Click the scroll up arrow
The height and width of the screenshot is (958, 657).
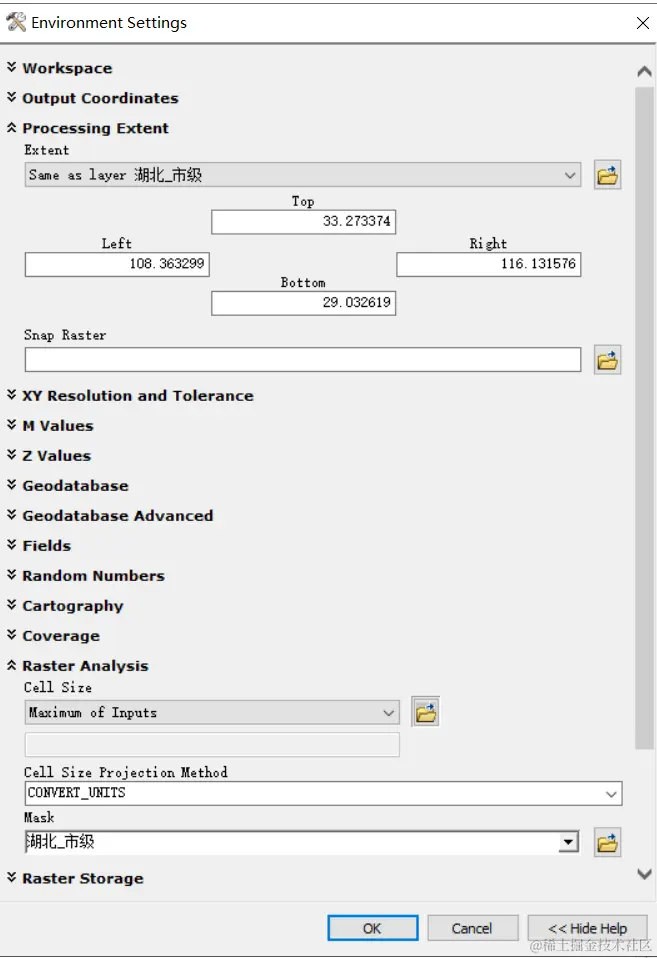(x=644, y=71)
